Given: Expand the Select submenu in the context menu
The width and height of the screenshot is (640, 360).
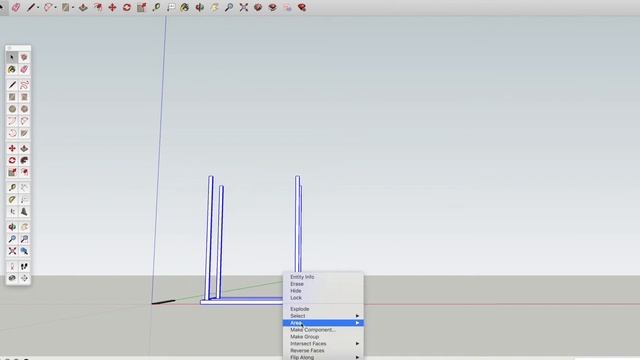Looking at the screenshot, I should click(x=323, y=316).
